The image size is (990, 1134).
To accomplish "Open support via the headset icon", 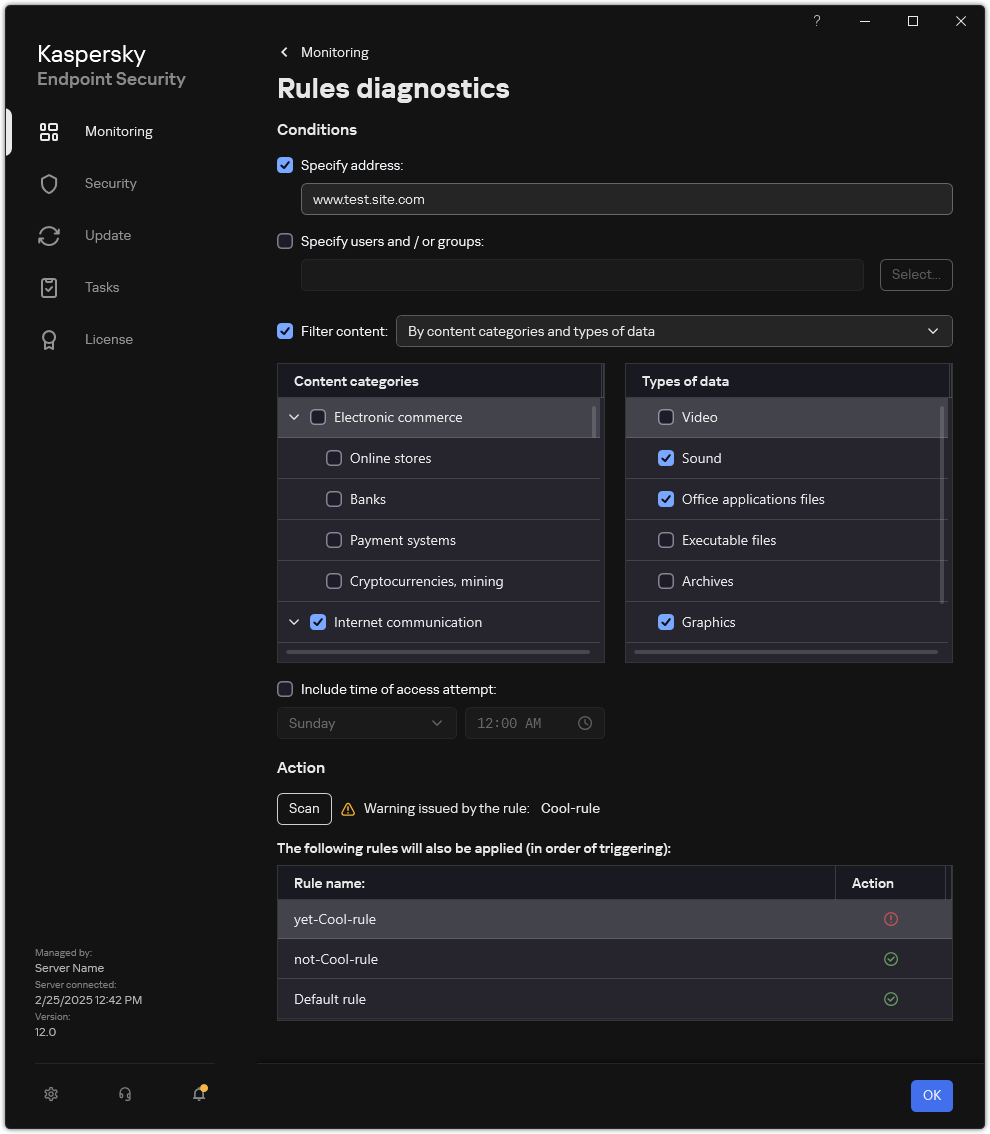I will tap(125, 1094).
